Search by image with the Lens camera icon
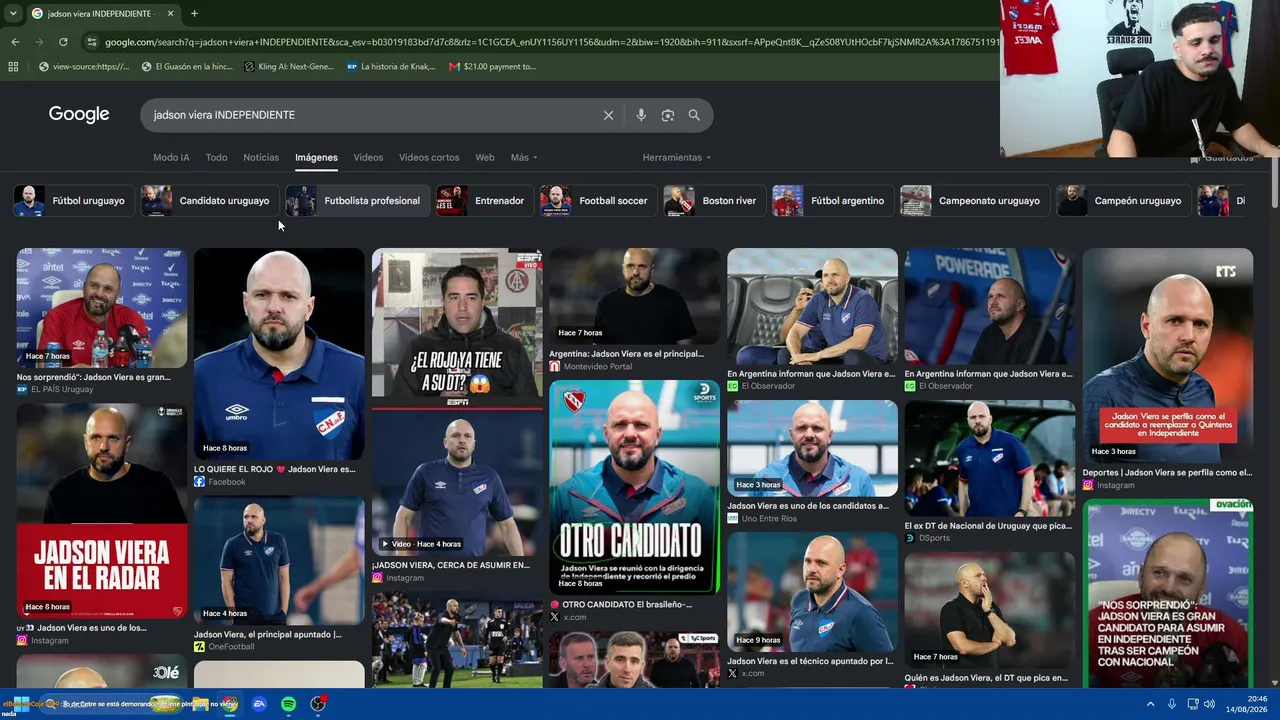Viewport: 1280px width, 720px height. tap(668, 115)
